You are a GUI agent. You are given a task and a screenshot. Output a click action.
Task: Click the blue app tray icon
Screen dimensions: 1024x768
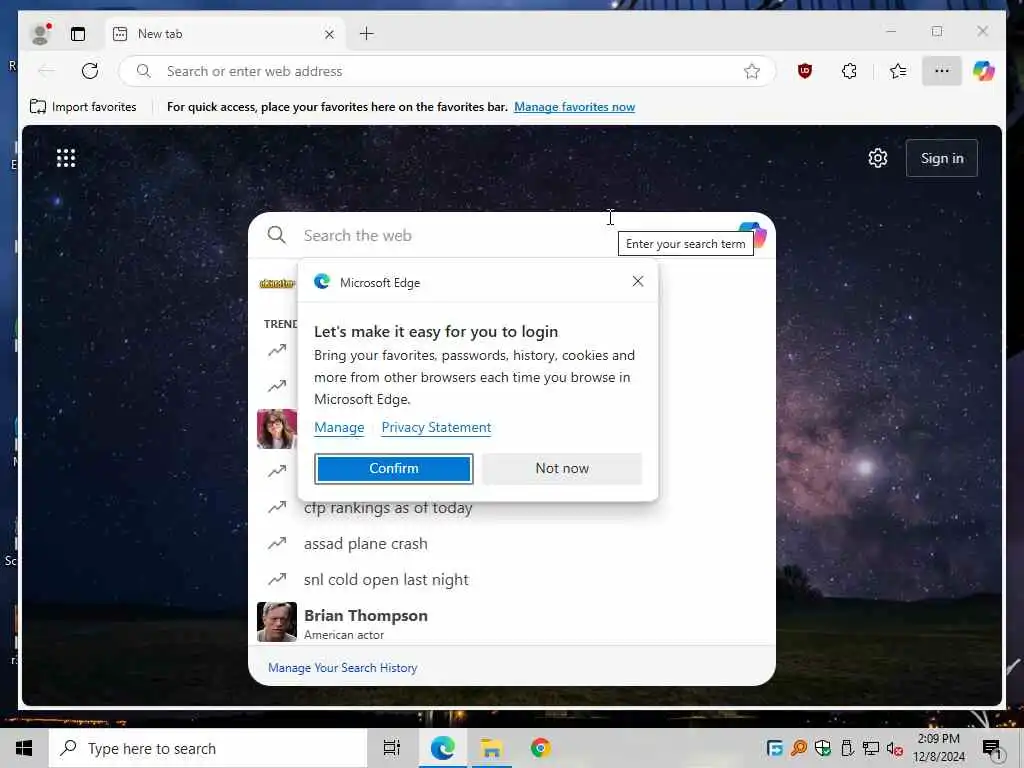tap(775, 748)
